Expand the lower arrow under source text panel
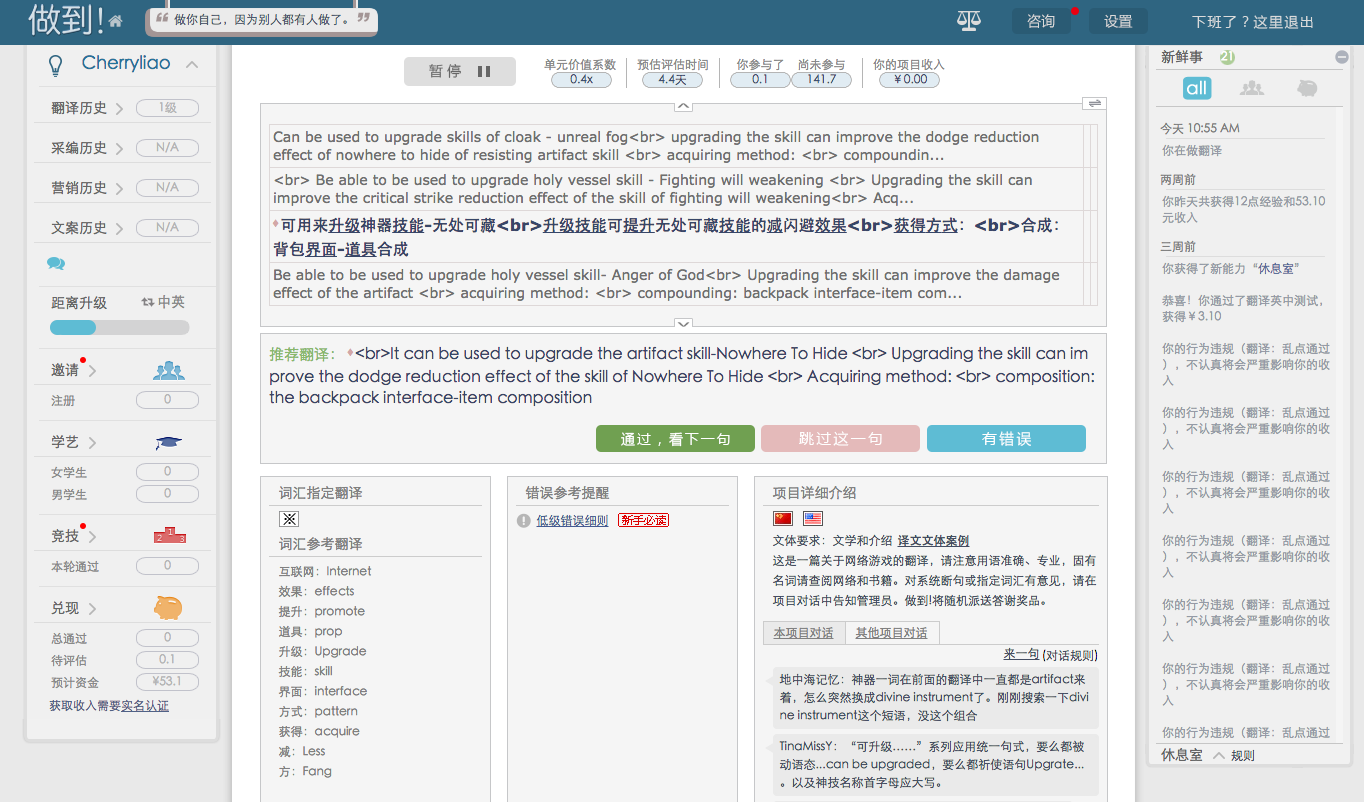This screenshot has height=802, width=1364. (683, 323)
